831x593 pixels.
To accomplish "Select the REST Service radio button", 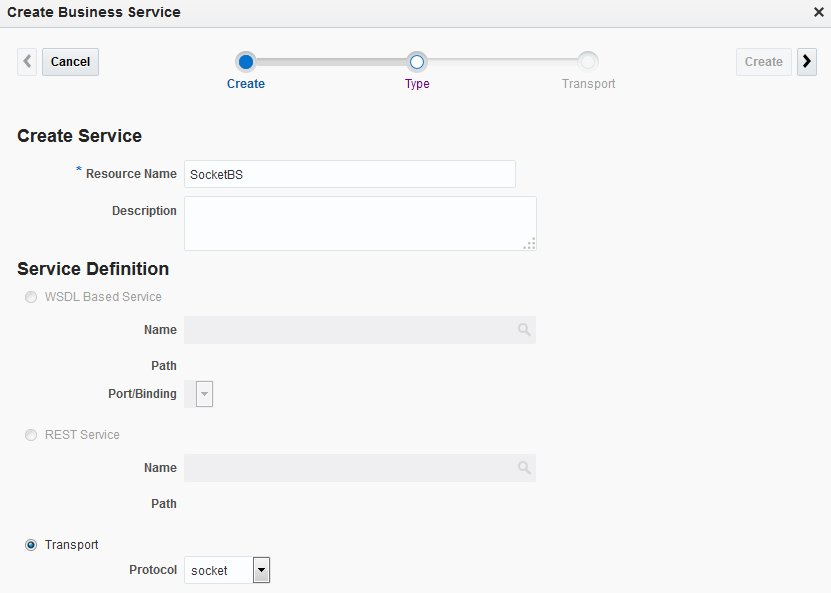I will coord(31,435).
